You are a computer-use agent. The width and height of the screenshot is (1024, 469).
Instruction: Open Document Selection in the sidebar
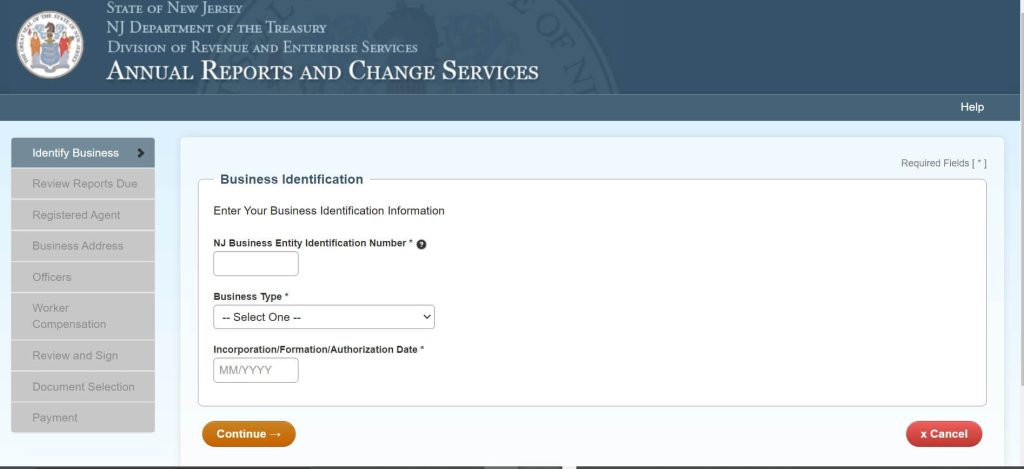pyautogui.click(x=83, y=387)
